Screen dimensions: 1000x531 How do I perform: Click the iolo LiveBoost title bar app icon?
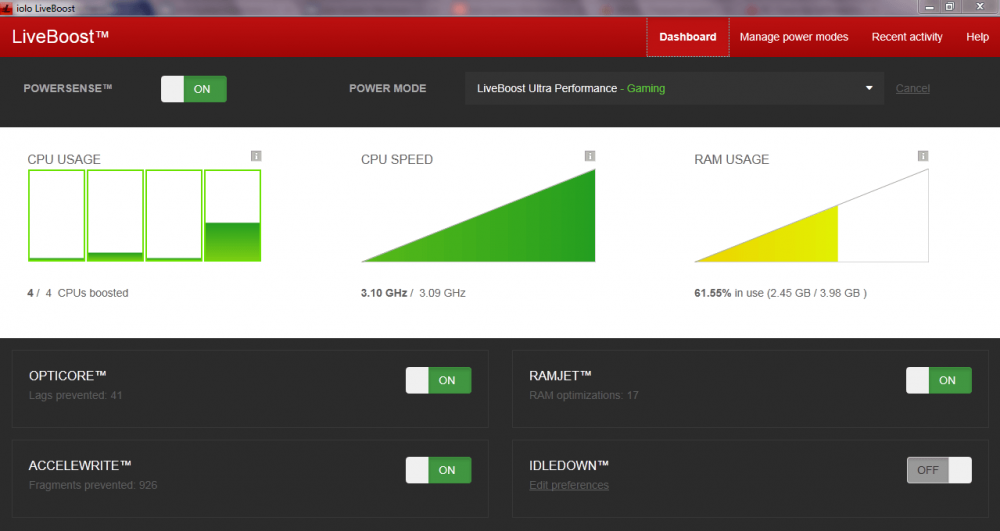pos(6,8)
